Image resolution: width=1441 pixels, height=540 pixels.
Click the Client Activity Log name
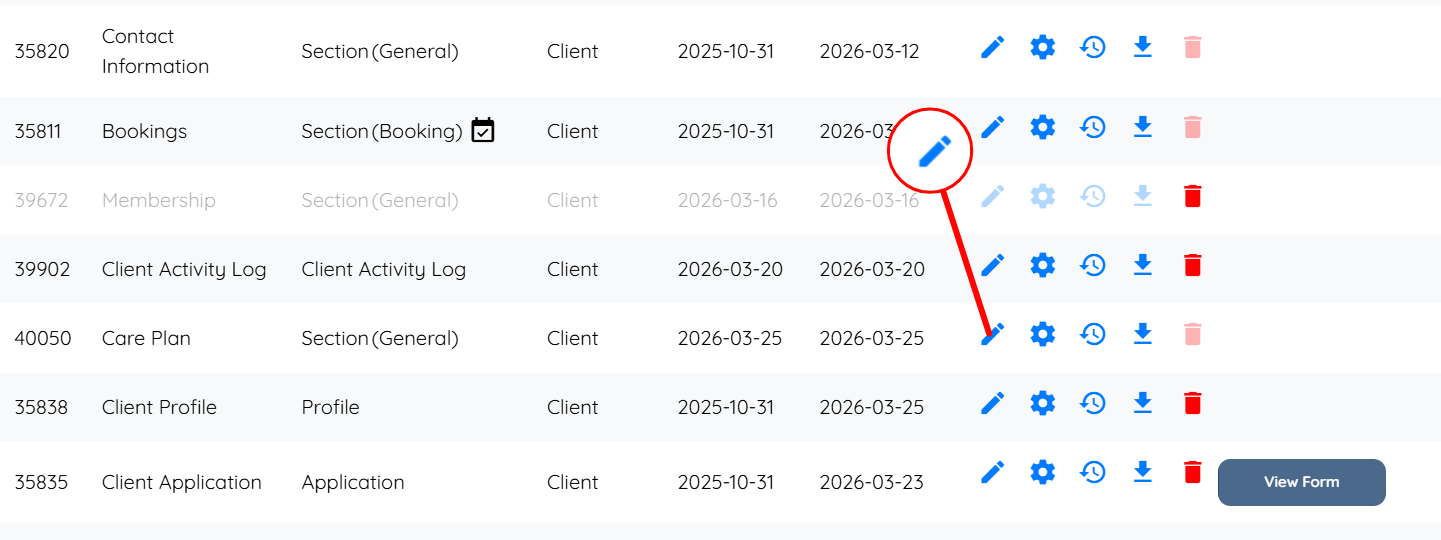[x=184, y=269]
